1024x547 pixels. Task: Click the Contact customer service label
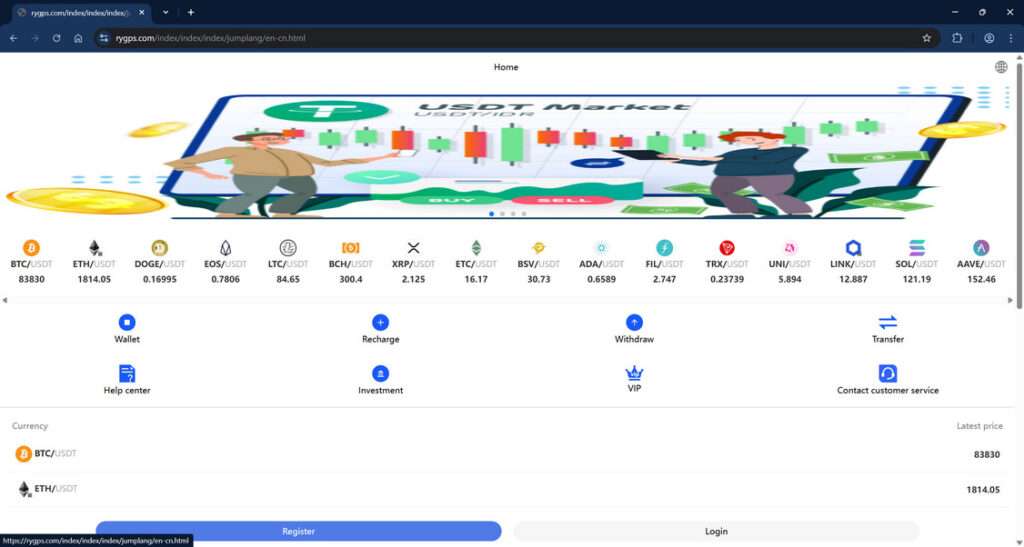pos(888,390)
